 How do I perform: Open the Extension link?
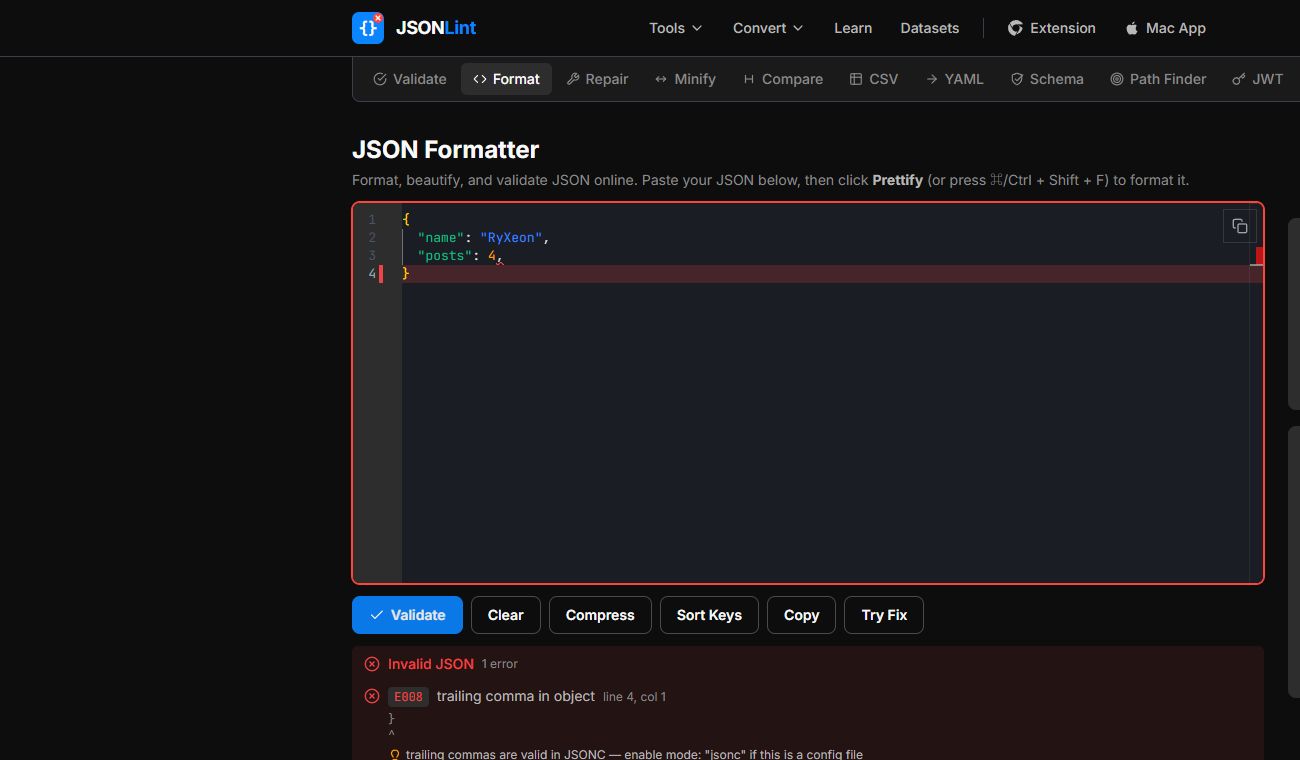coord(1051,28)
